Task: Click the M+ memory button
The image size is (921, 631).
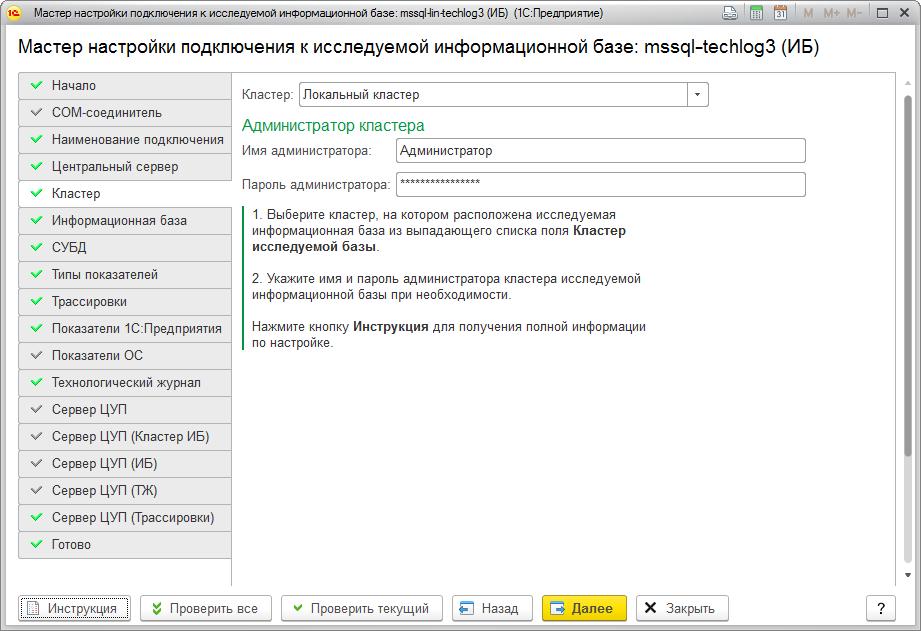Action: 831,13
